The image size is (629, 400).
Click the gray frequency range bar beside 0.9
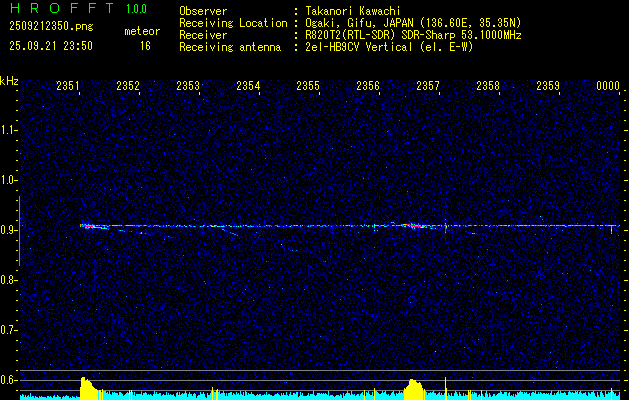point(19,231)
